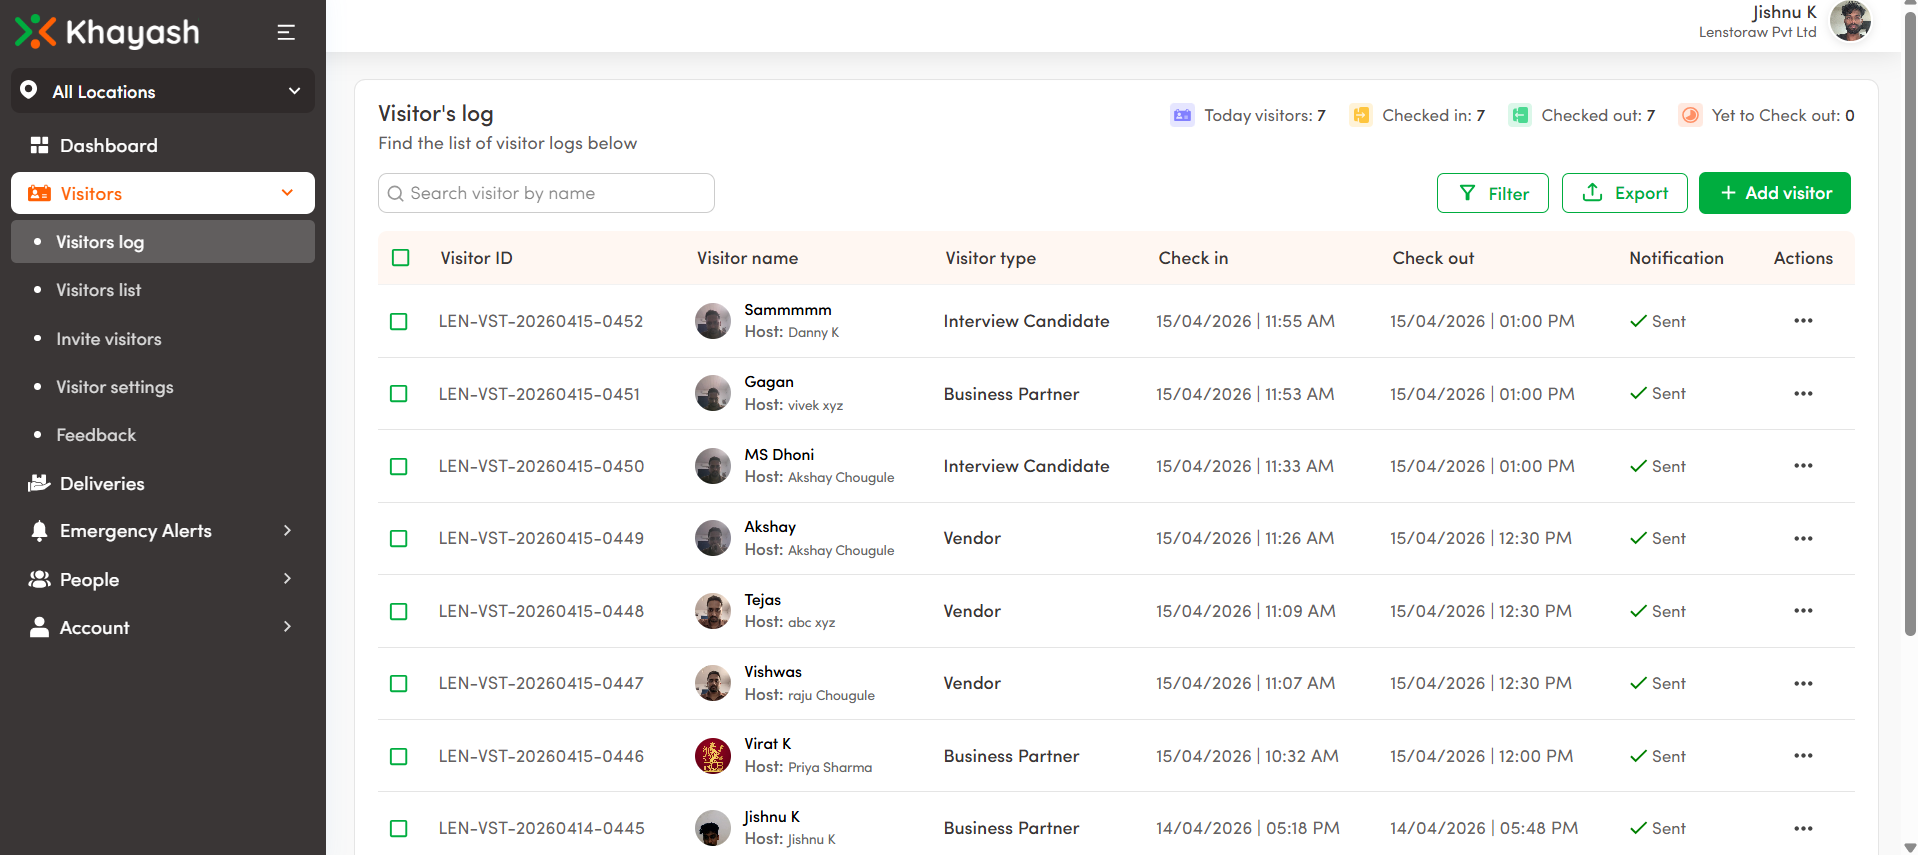Collapse the sidebar with the hamburger icon
The width and height of the screenshot is (1918, 855).
click(x=286, y=32)
